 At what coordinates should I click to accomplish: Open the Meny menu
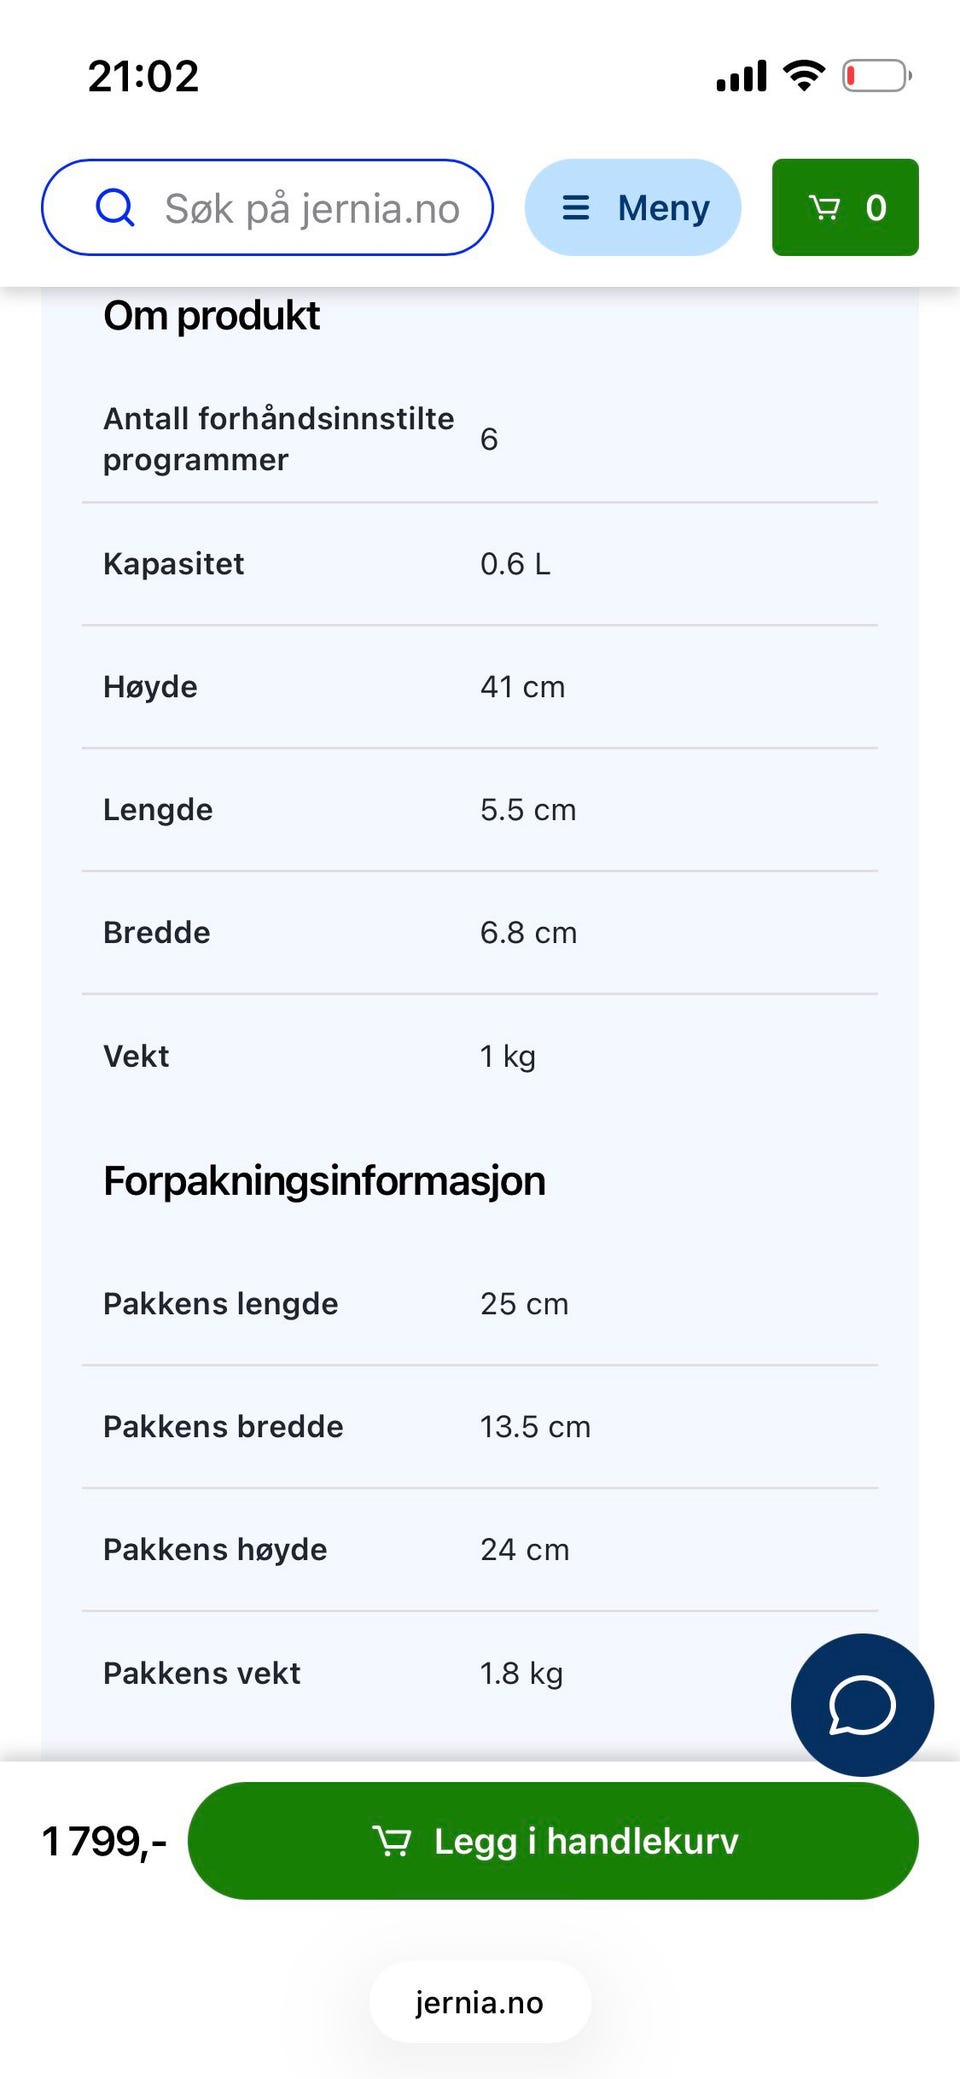pos(633,207)
